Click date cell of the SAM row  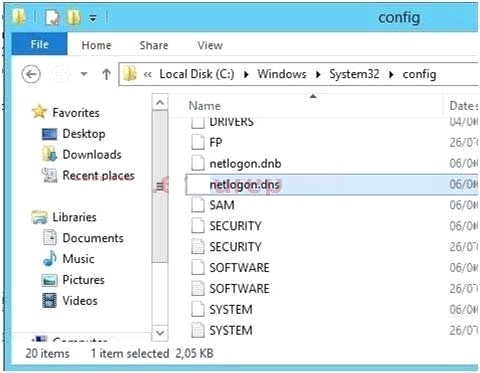(x=463, y=205)
